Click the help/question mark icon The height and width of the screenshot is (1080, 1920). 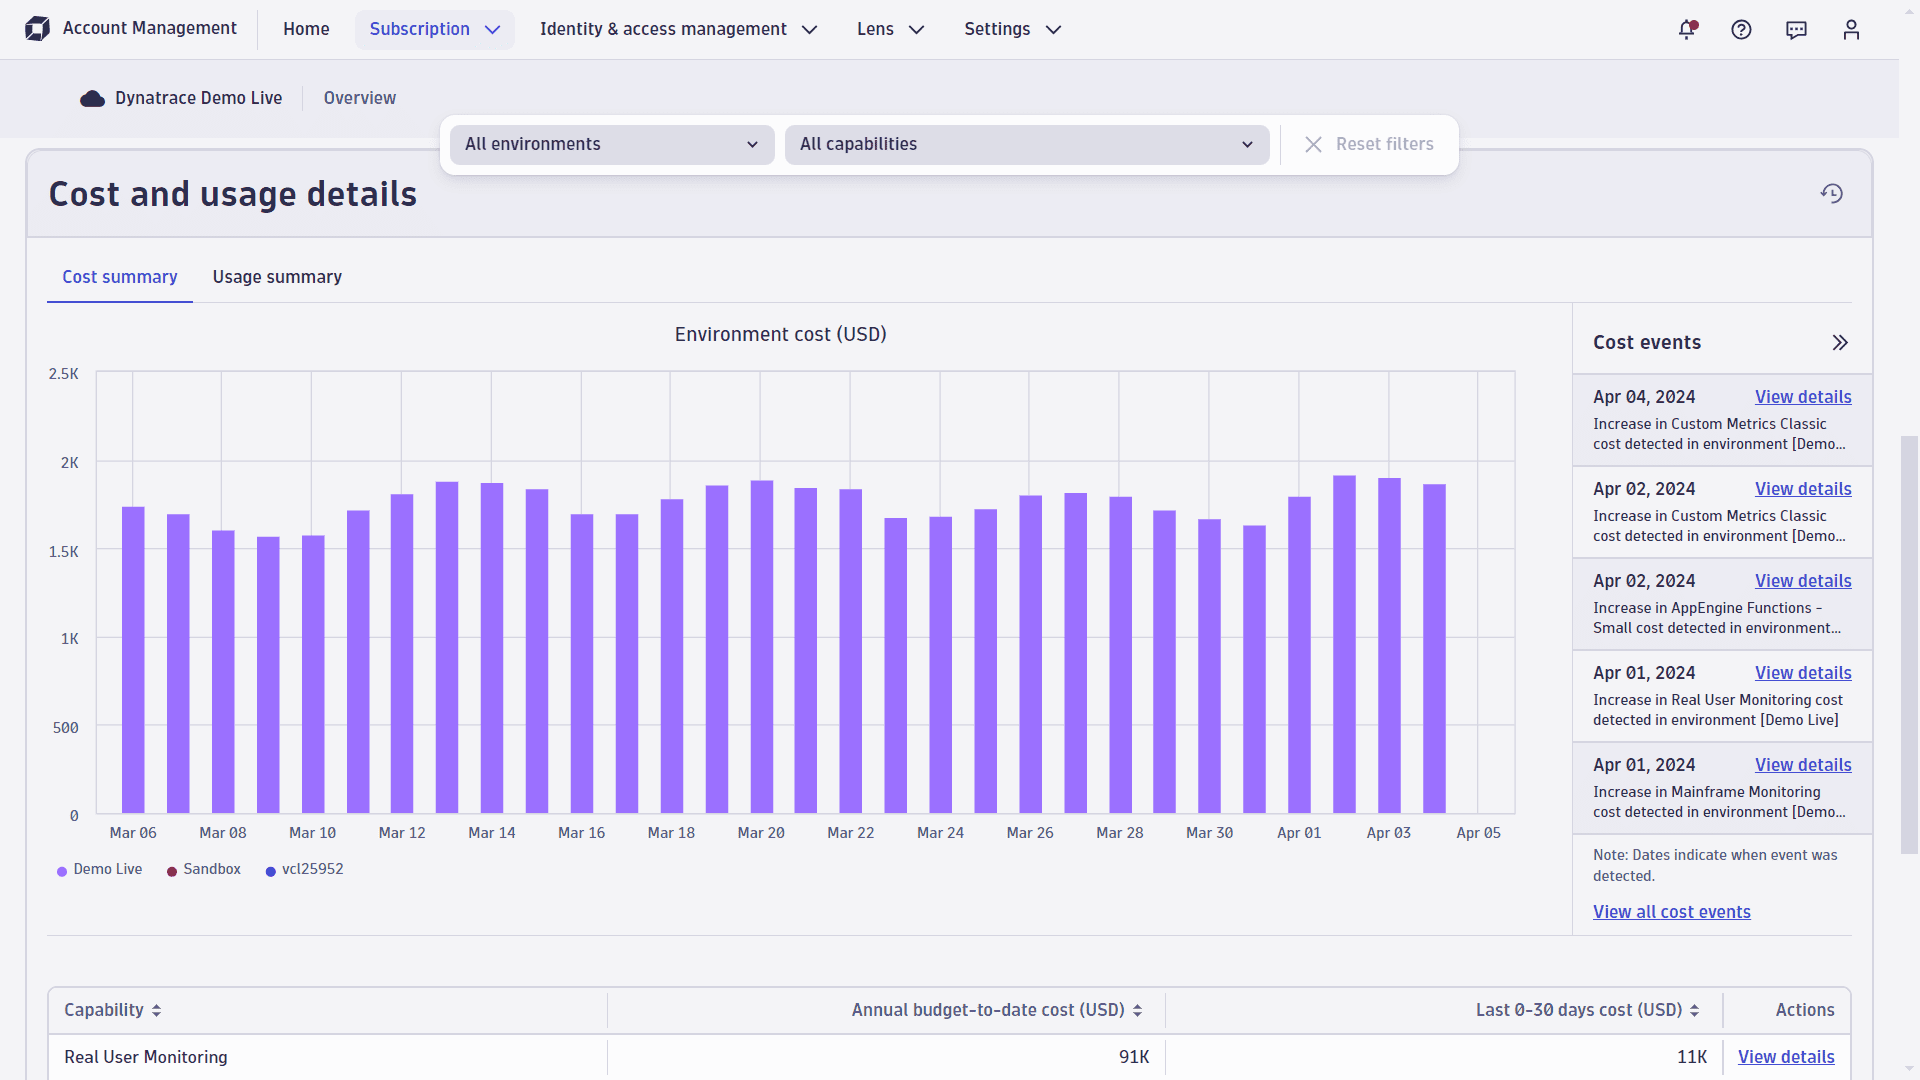point(1742,29)
